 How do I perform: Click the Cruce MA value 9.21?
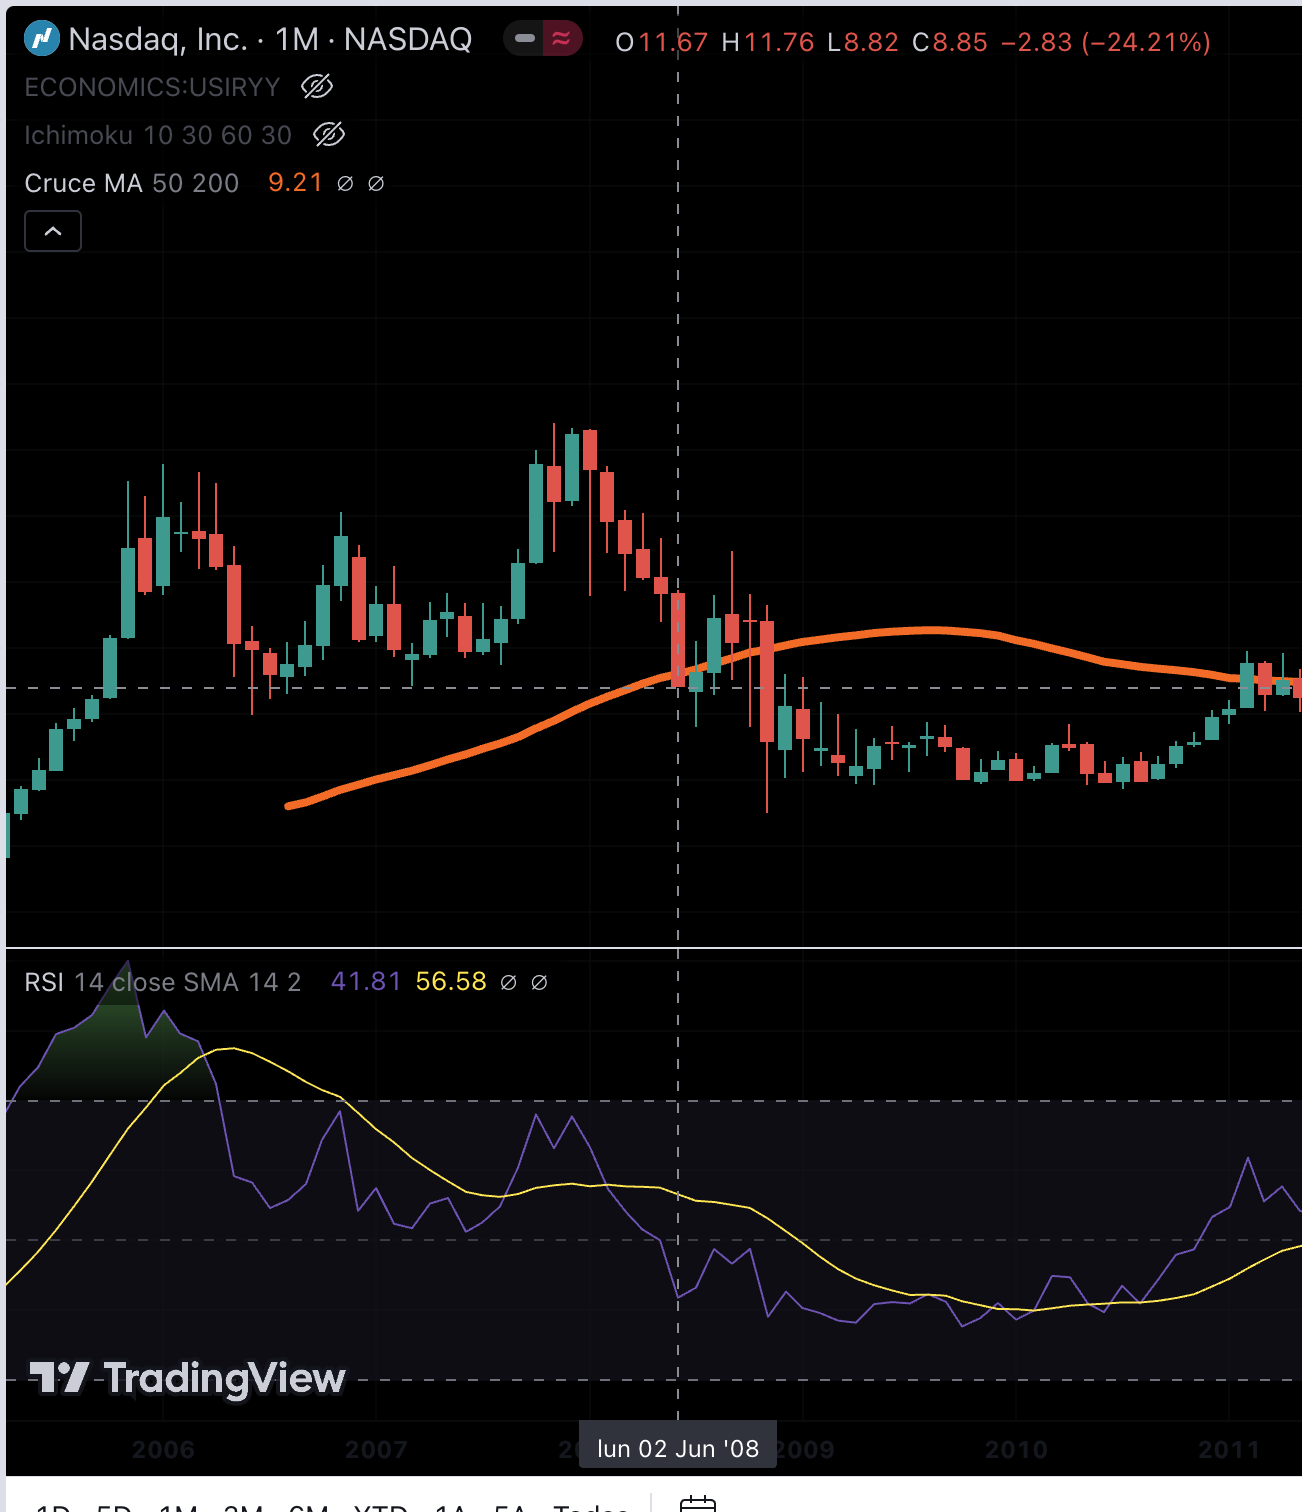[x=295, y=183]
